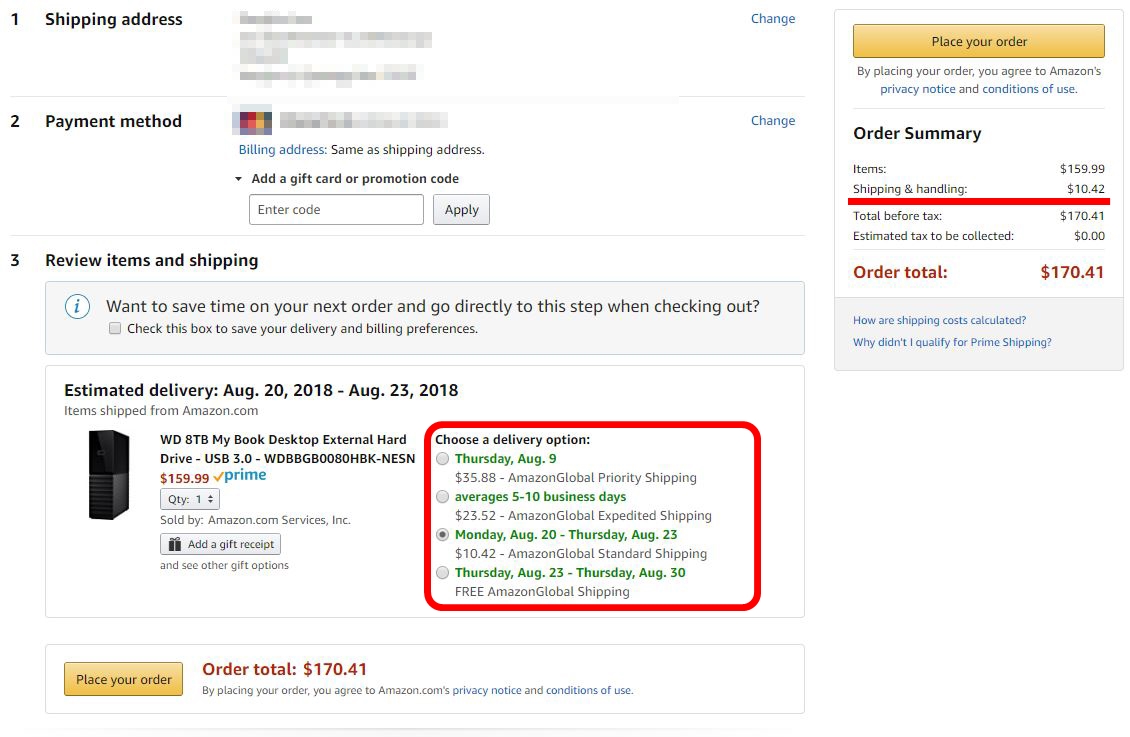1130x737 pixels.
Task: Choose AmazonGlobal Expedited Shipping option
Action: click(x=442, y=497)
